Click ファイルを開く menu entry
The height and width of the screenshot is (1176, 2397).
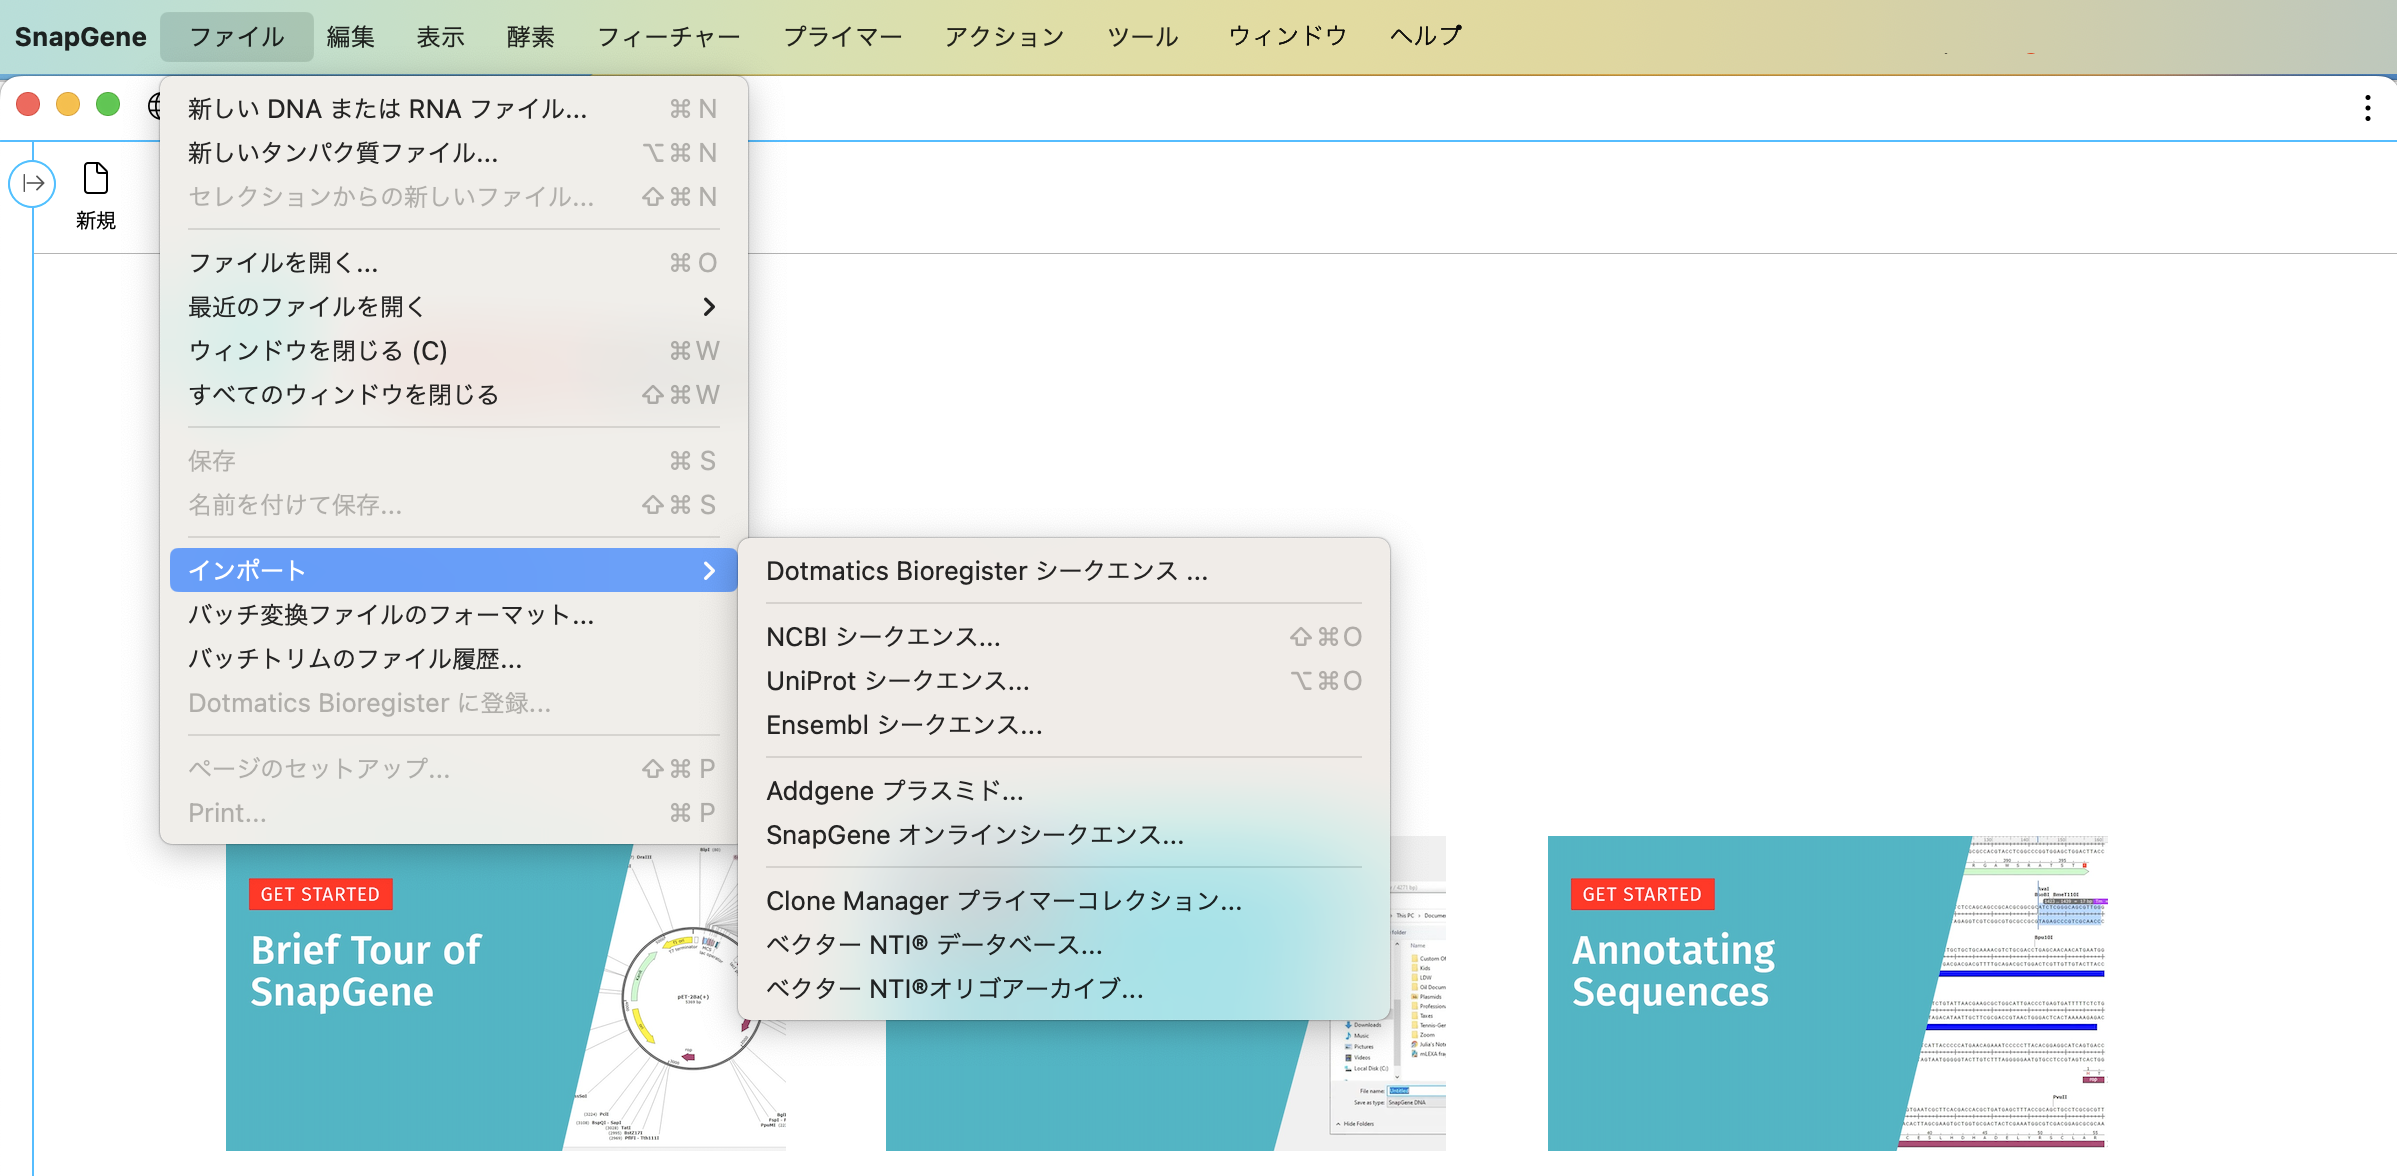283,263
